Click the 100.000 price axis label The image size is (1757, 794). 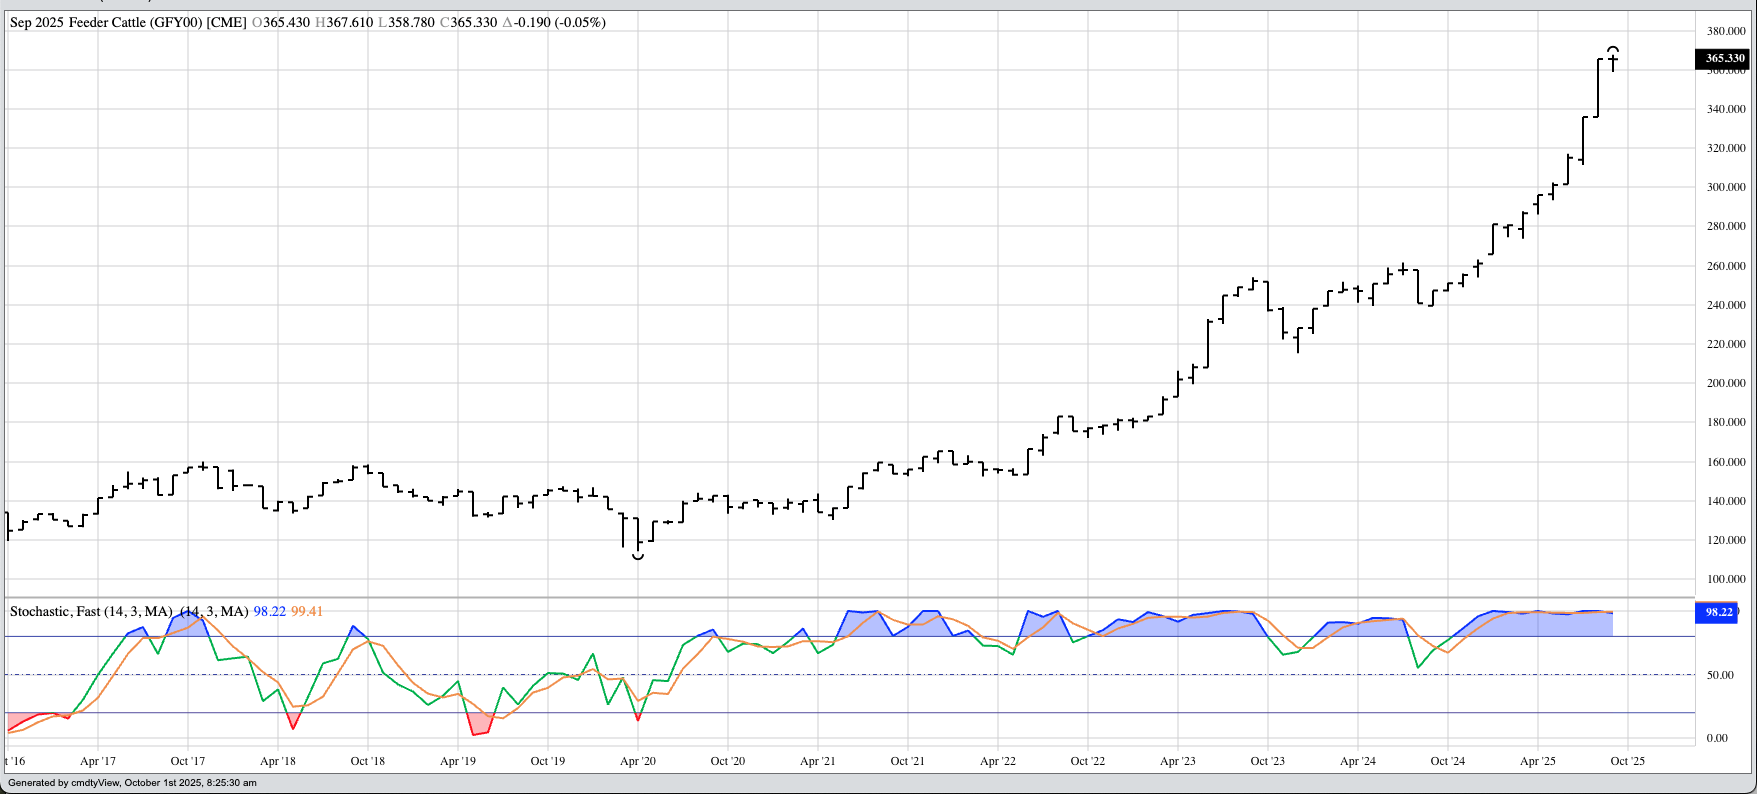pyautogui.click(x=1726, y=579)
